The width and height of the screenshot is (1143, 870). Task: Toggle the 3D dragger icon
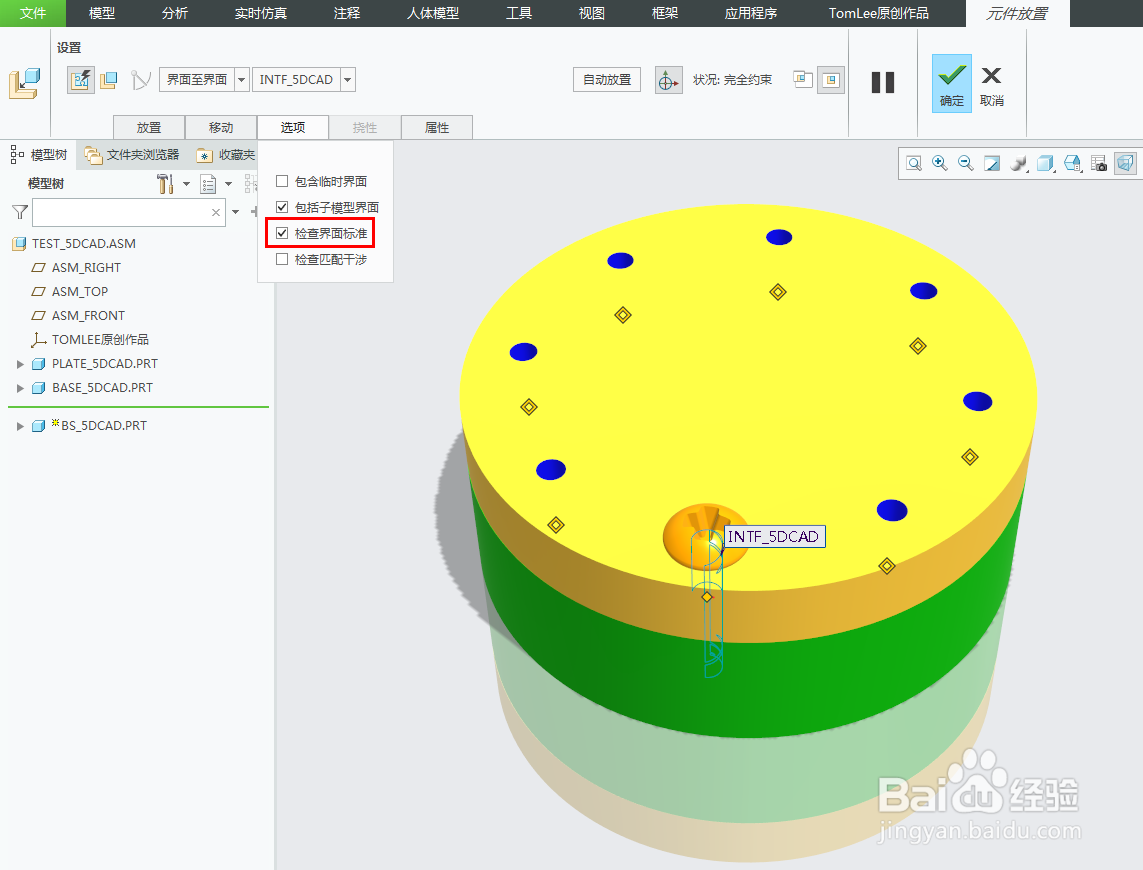click(668, 80)
